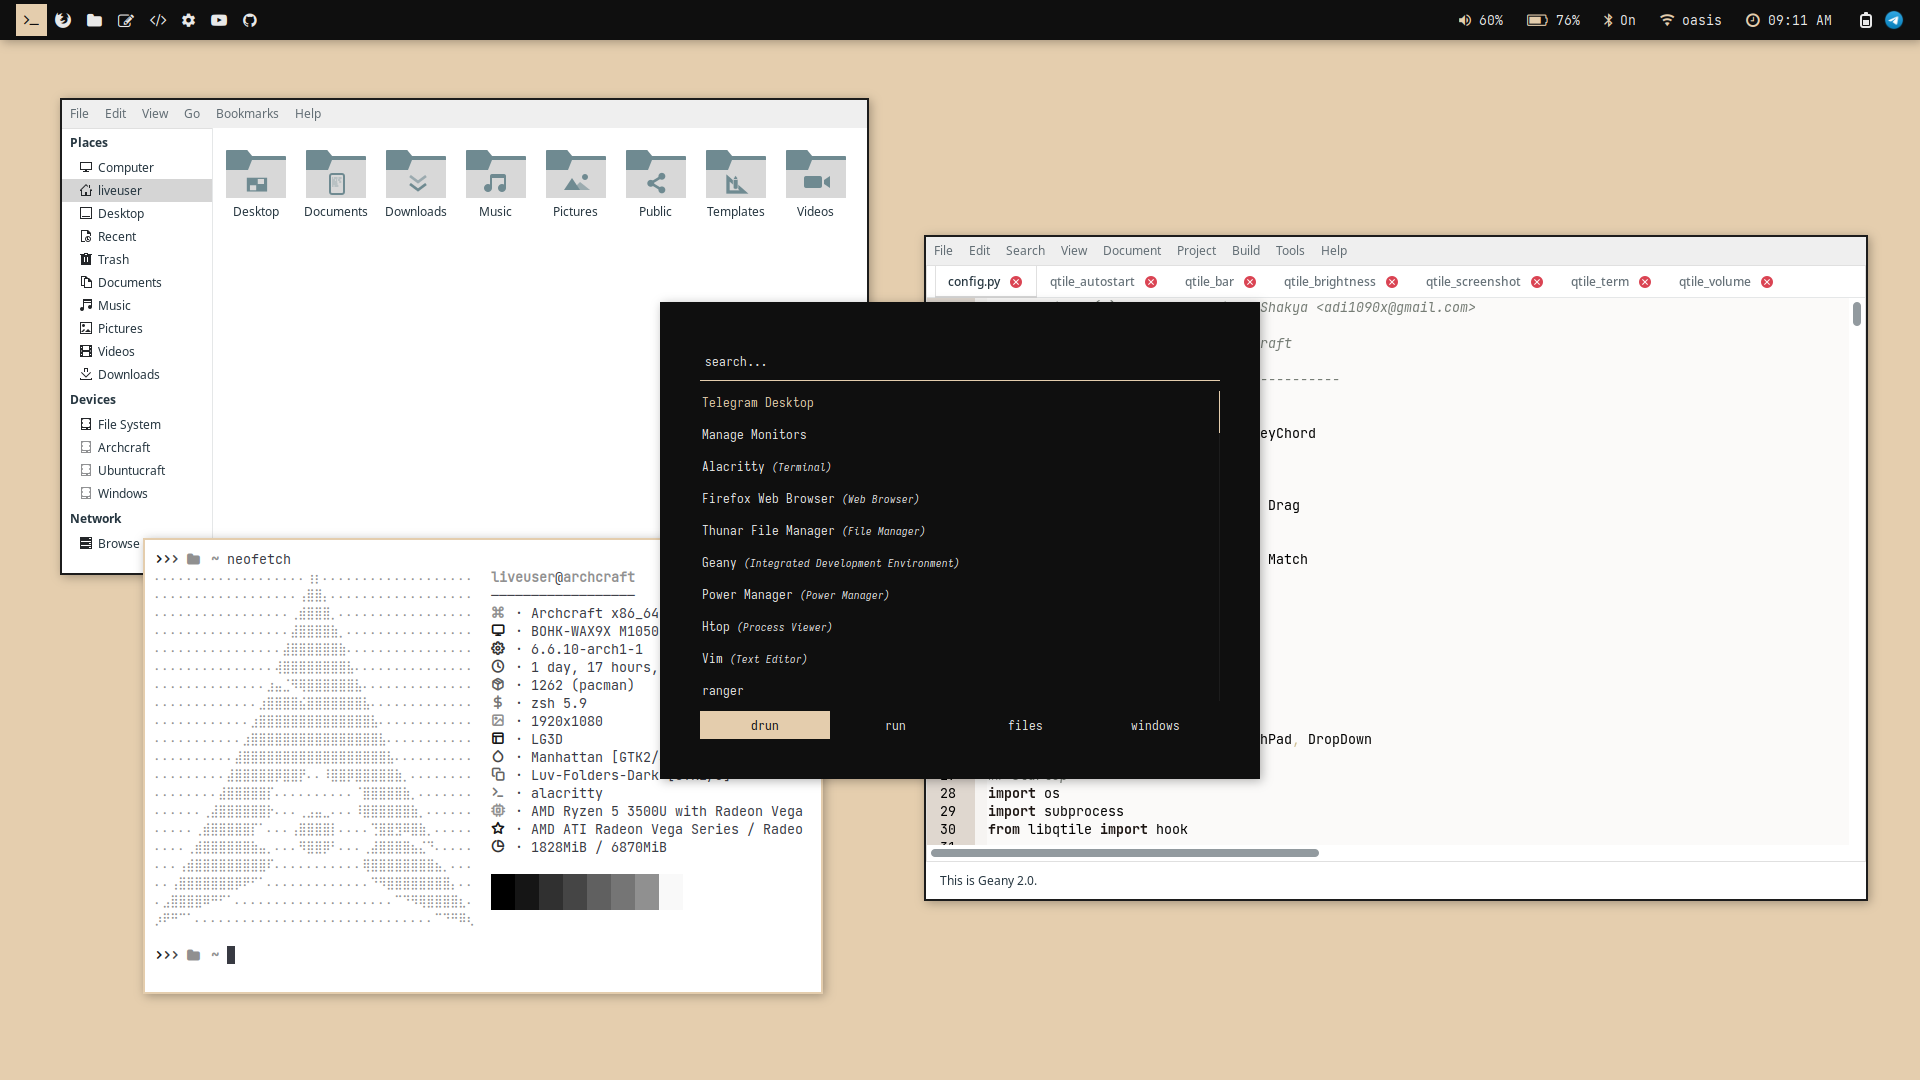Open the Bookmarks menu in file manager
The width and height of the screenshot is (1920, 1080).
click(x=247, y=114)
